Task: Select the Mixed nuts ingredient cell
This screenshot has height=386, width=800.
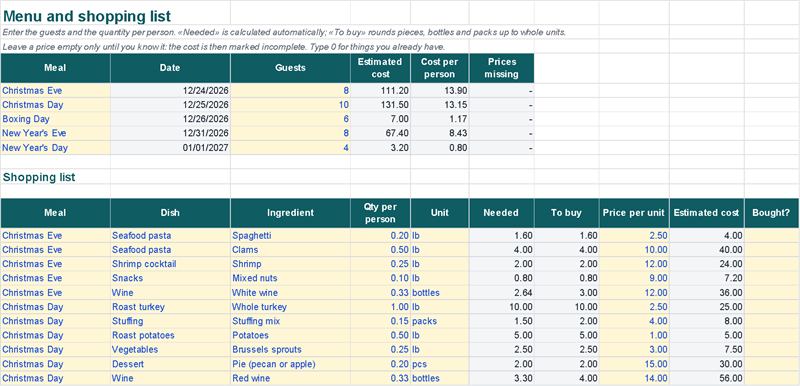Action: click(x=290, y=278)
